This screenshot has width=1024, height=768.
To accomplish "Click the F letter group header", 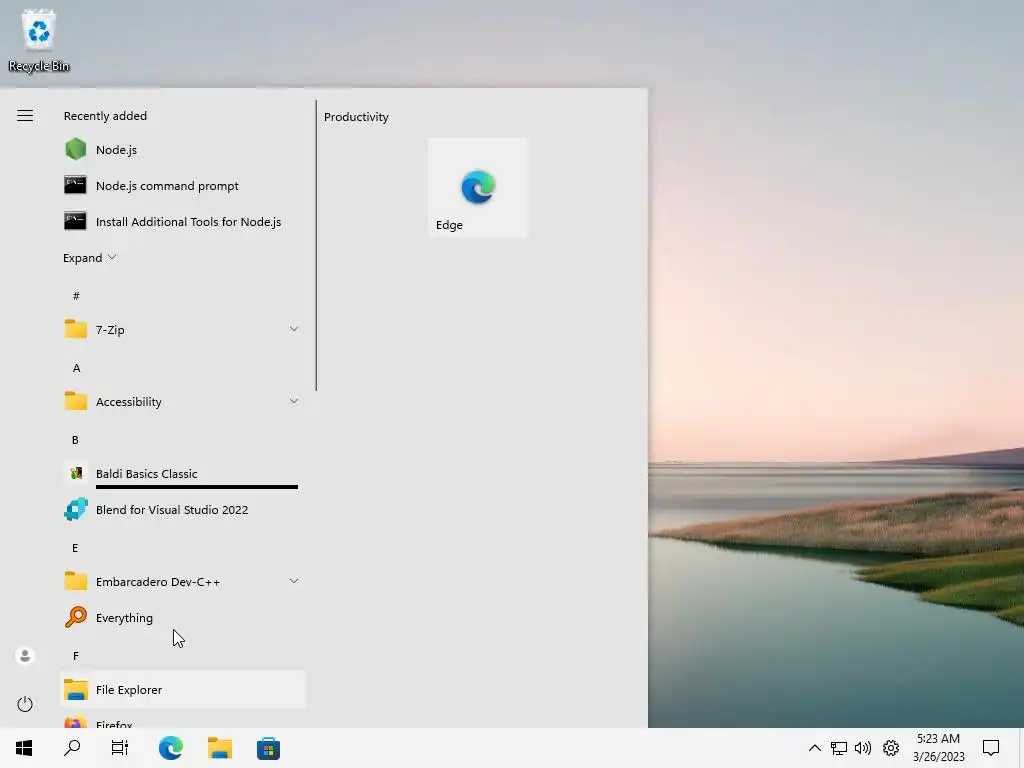I will [x=76, y=656].
